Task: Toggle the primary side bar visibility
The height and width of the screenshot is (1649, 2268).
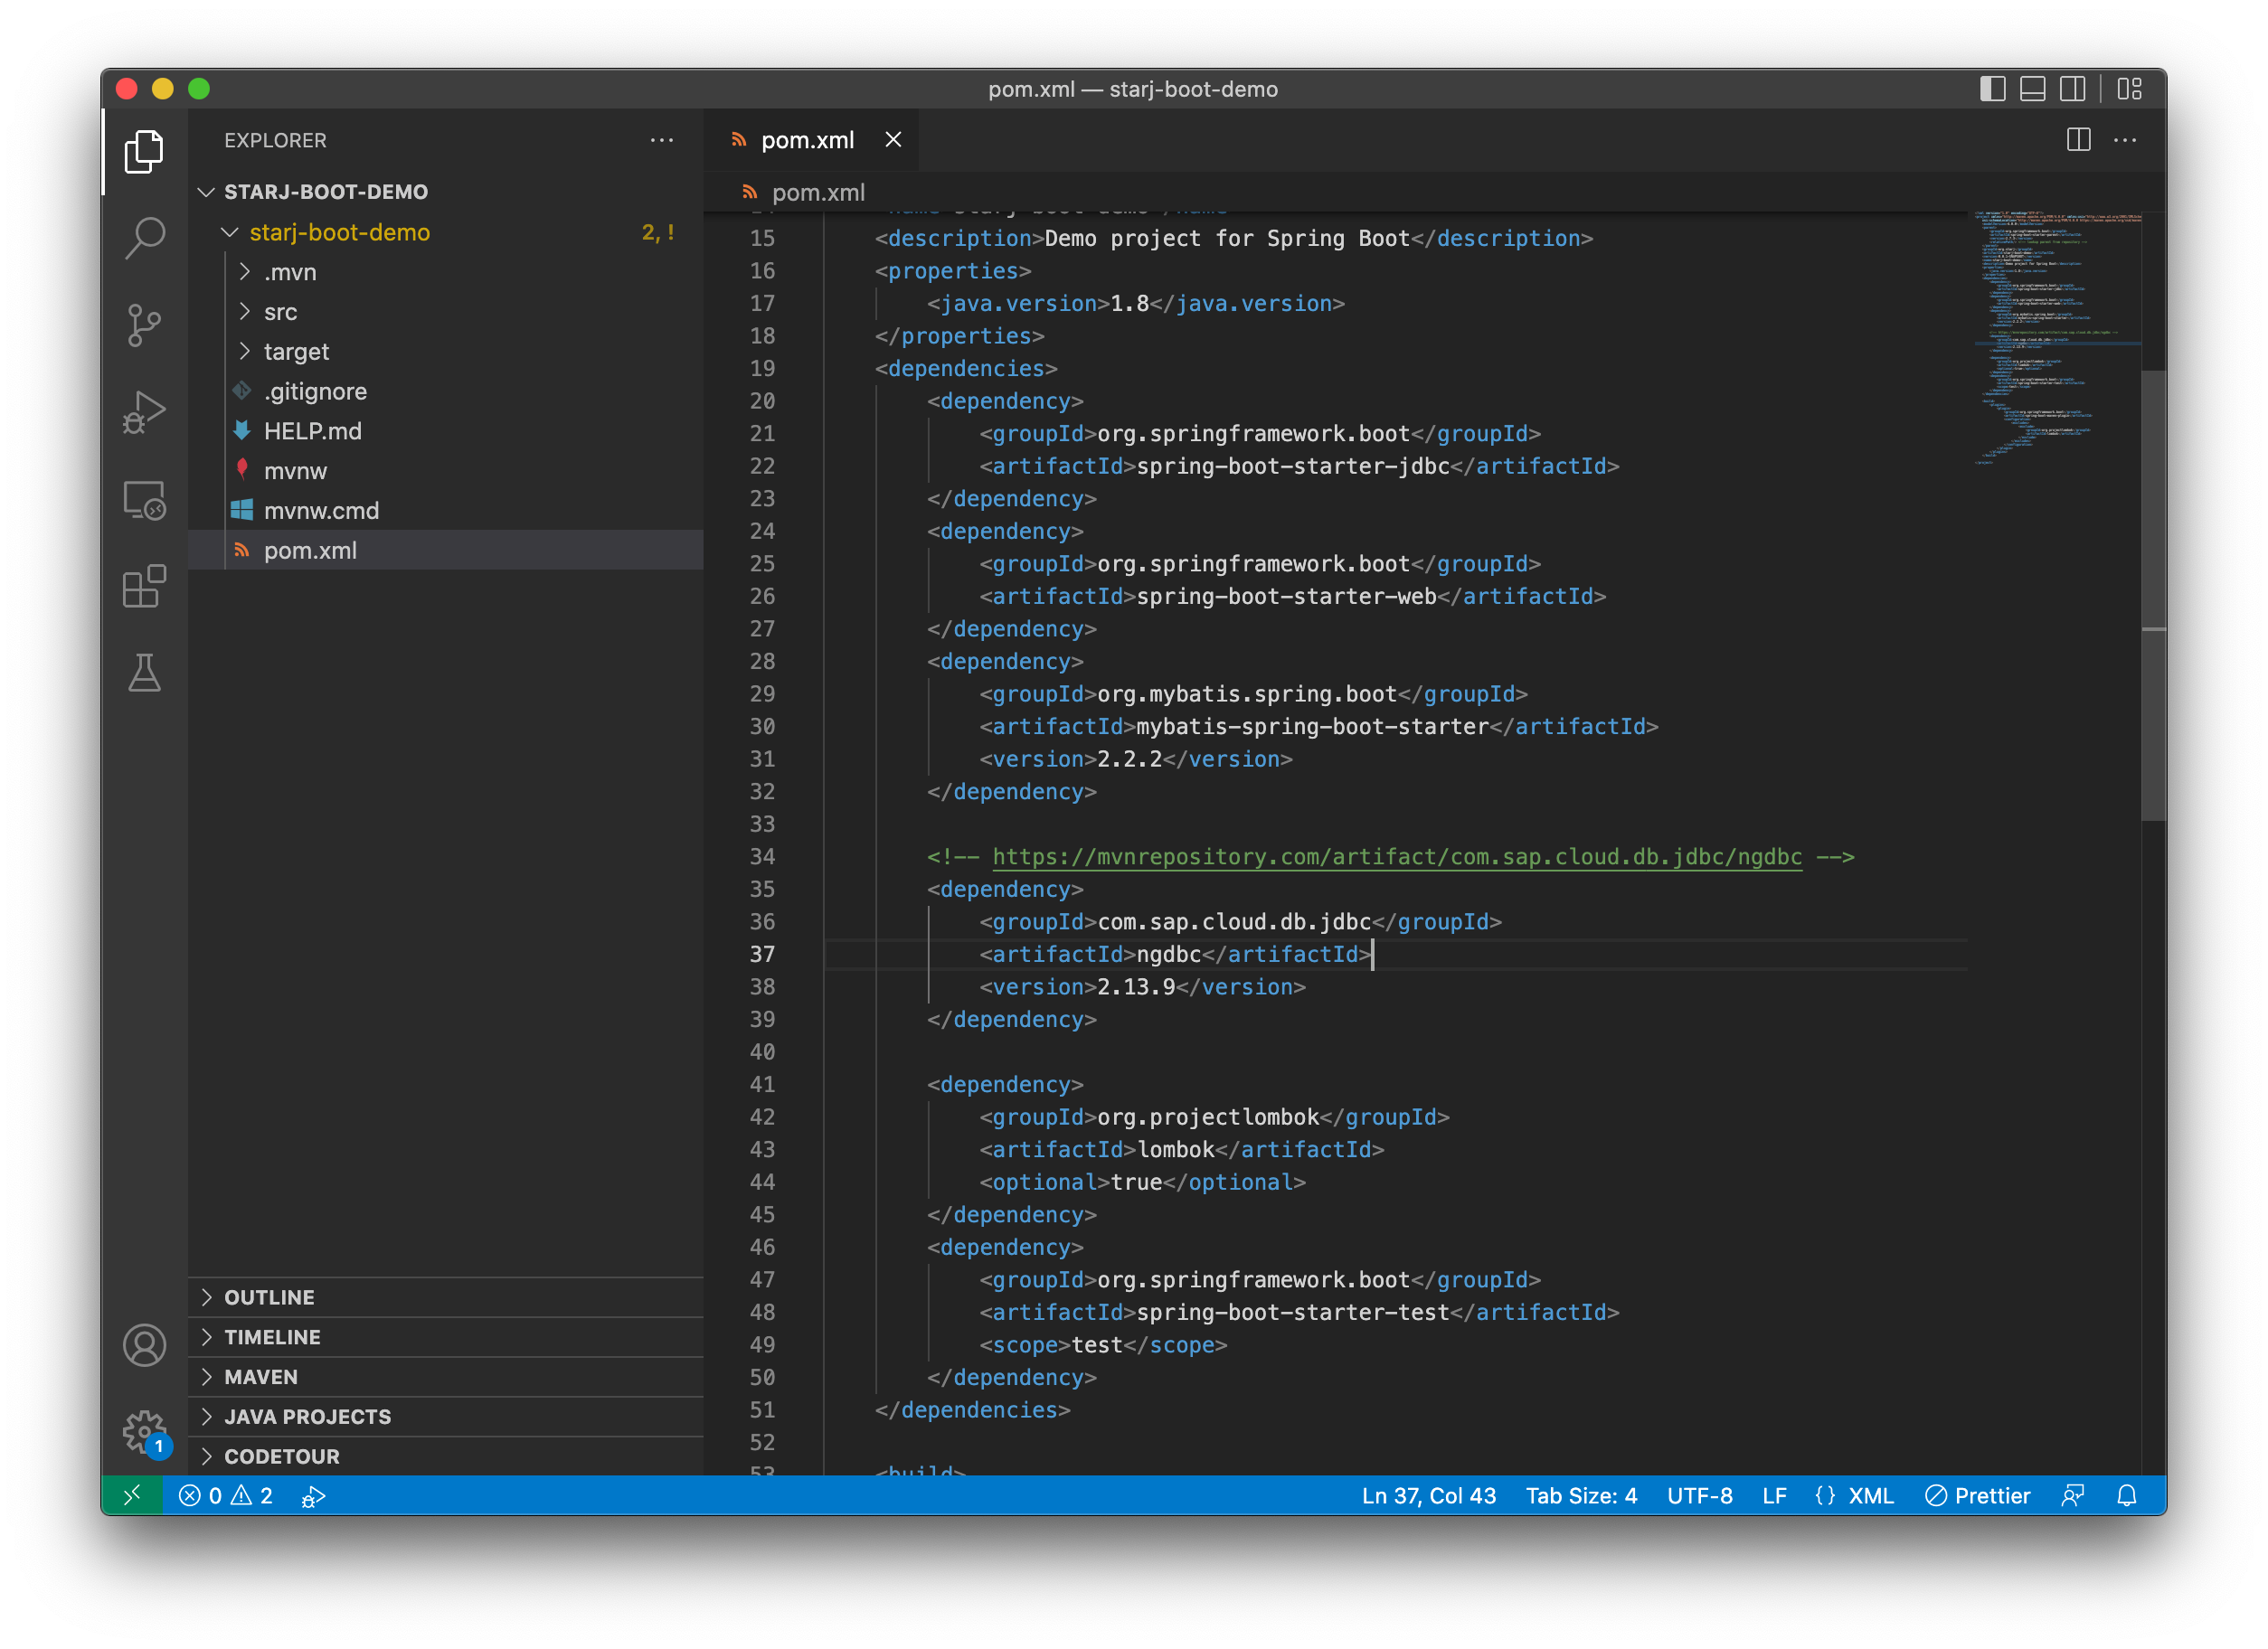Action: pyautogui.click(x=1992, y=89)
